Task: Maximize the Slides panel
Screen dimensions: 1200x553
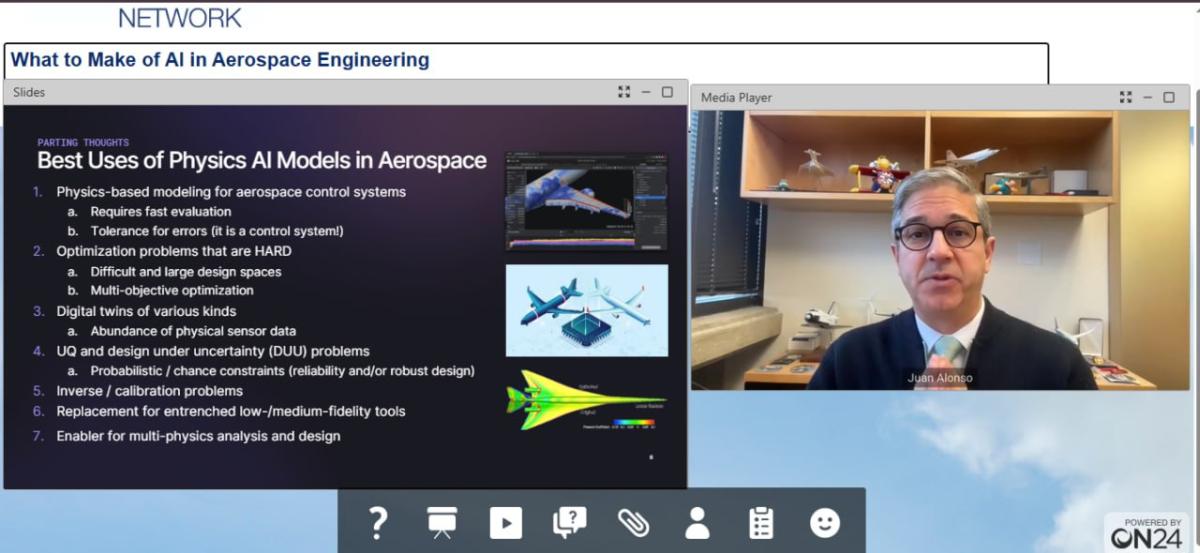Action: [x=667, y=92]
